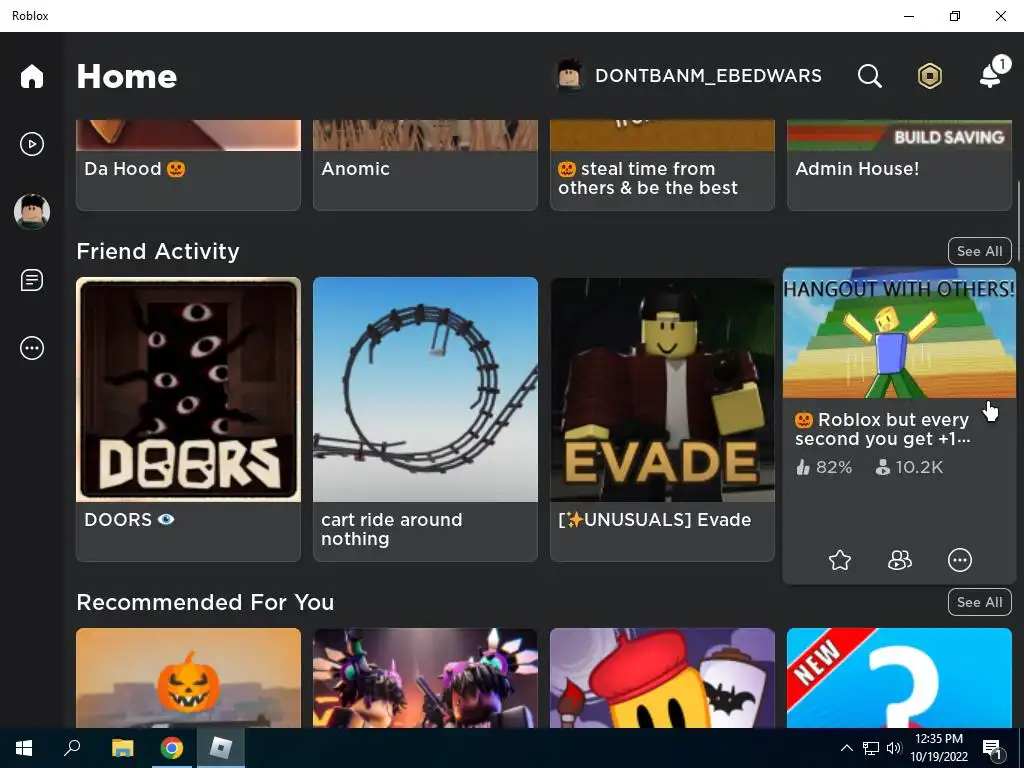Show hidden system tray icons
Image resolution: width=1024 pixels, height=768 pixels.
click(846, 748)
